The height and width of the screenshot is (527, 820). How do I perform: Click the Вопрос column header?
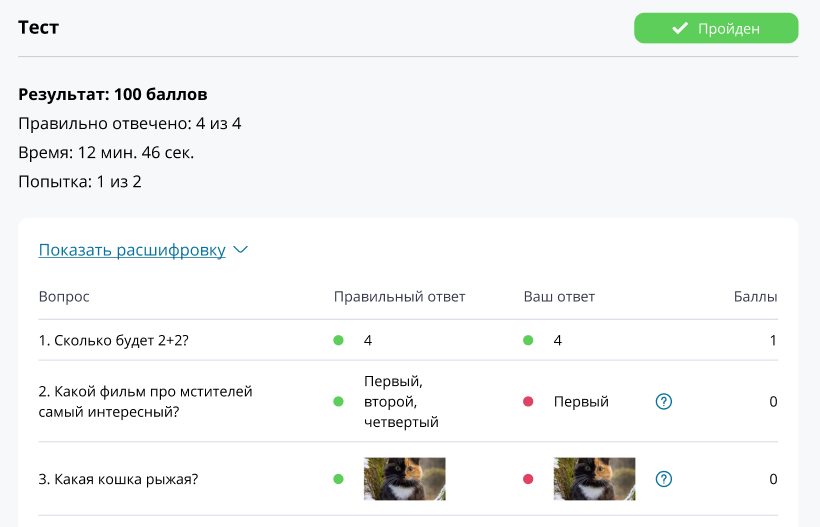[64, 296]
